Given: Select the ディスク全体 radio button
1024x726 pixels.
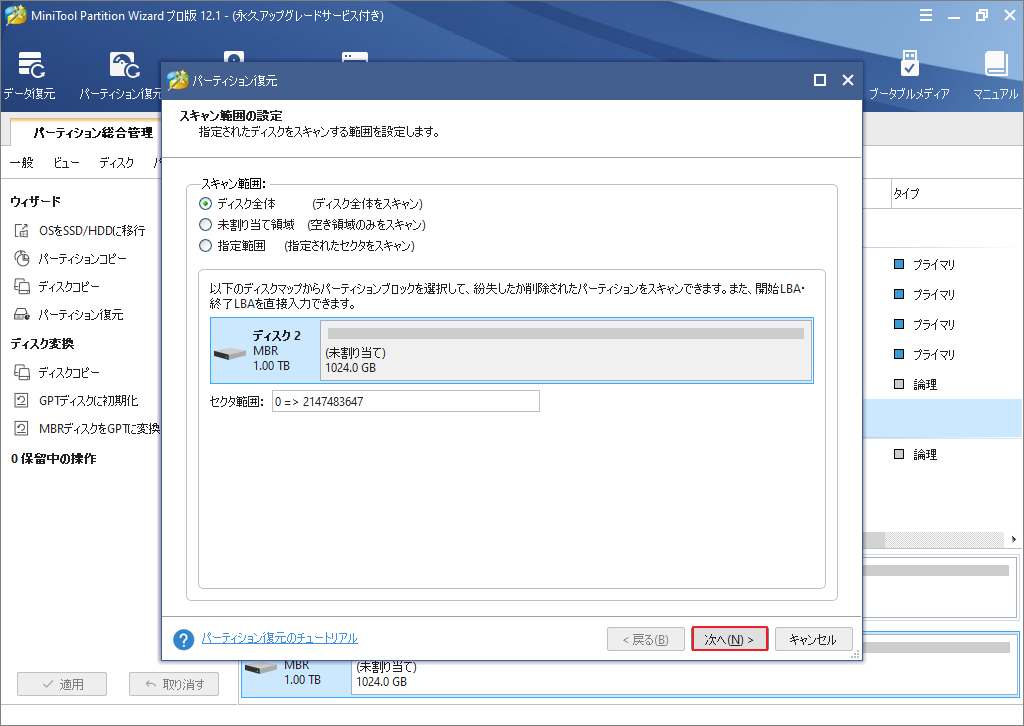Looking at the screenshot, I should (206, 204).
